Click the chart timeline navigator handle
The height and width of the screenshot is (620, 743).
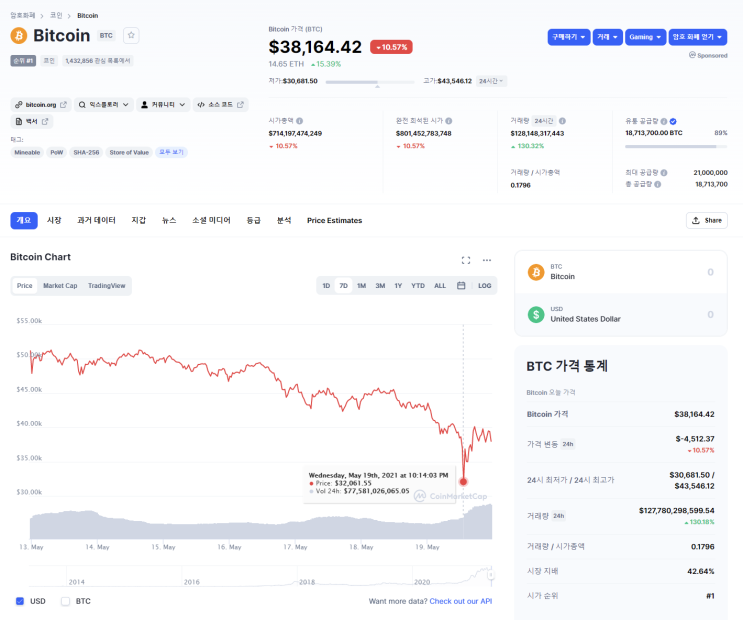pyautogui.click(x=491, y=575)
